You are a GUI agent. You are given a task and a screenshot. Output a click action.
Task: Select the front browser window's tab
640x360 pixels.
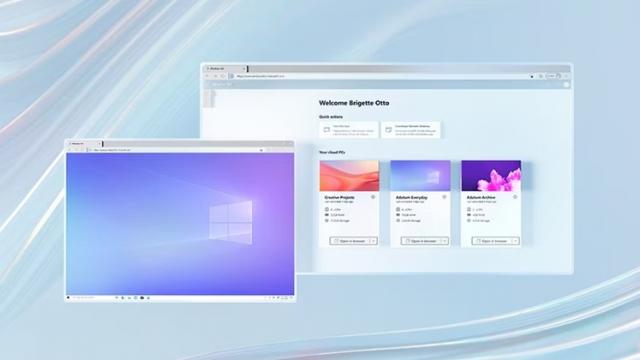84,144
